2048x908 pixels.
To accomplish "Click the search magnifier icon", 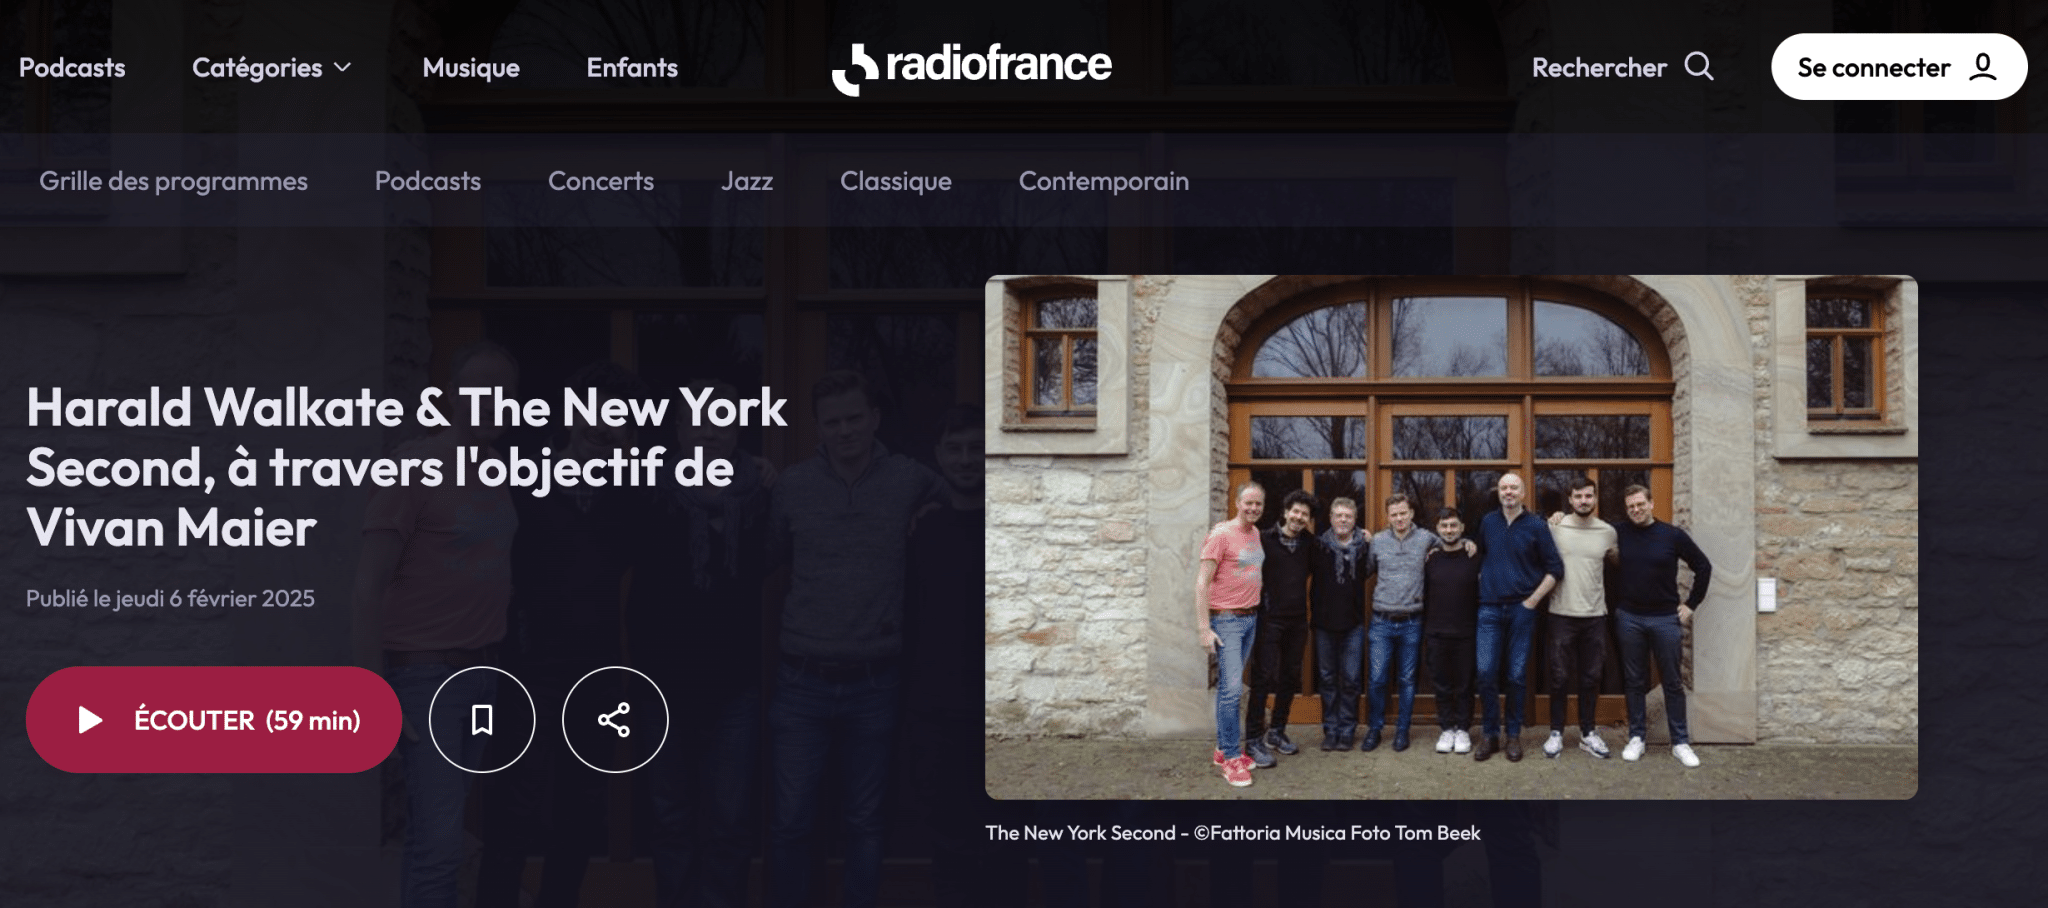I will coord(1699,67).
